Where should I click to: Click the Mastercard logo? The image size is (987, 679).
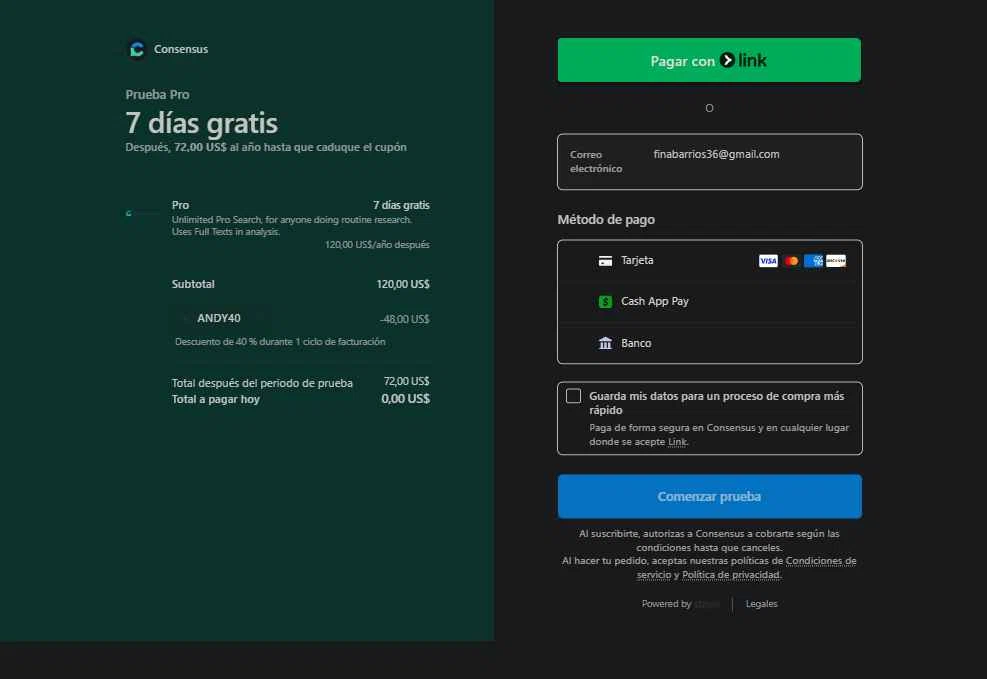click(791, 261)
